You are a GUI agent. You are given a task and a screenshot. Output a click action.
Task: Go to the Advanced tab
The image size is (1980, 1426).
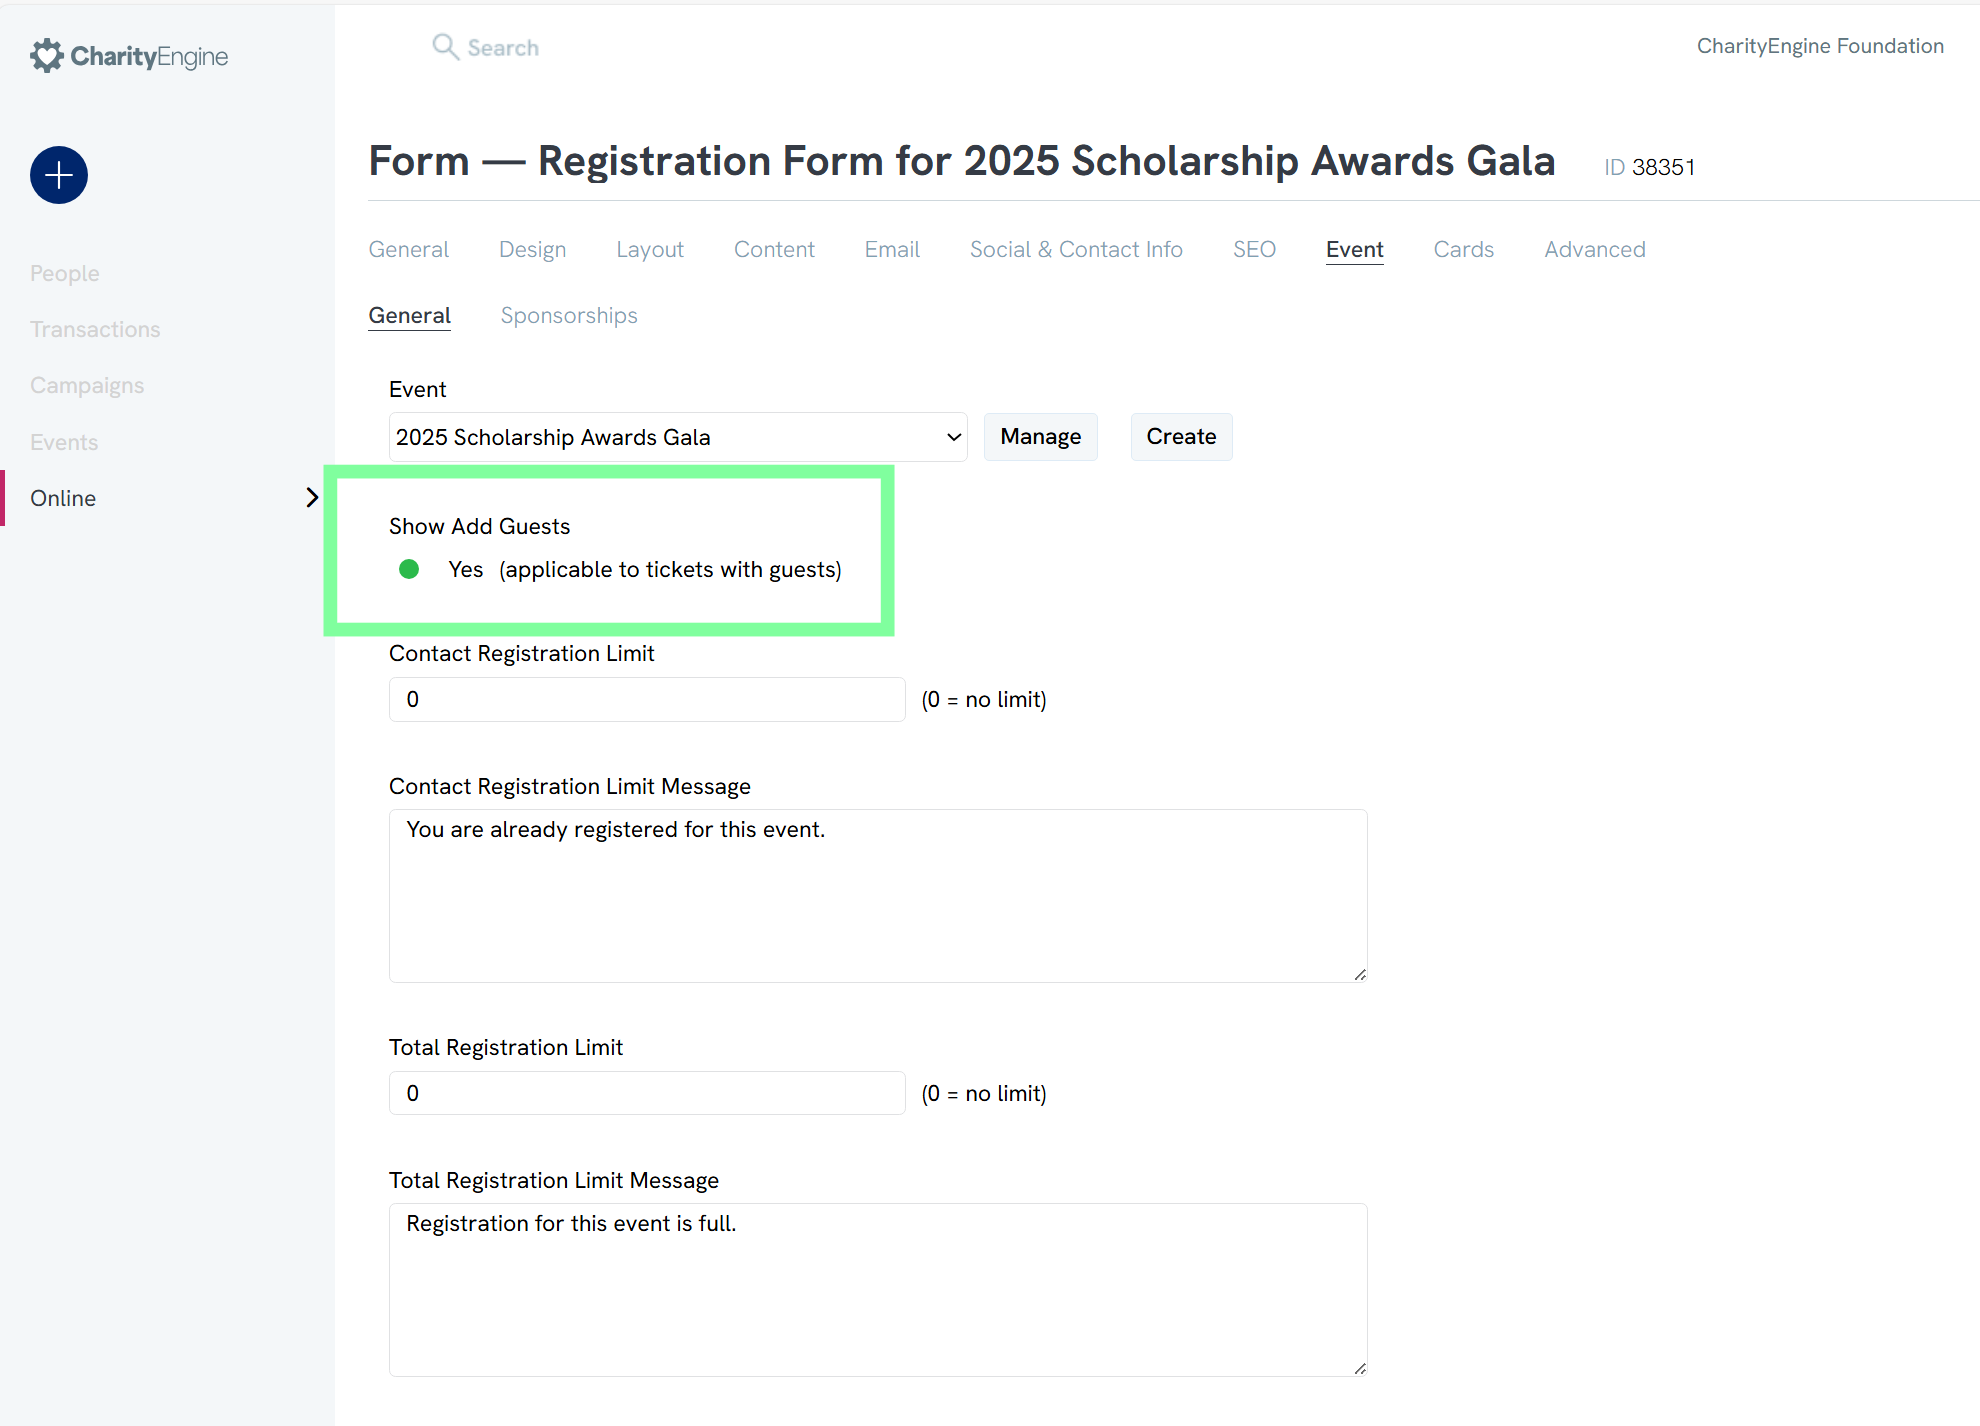(1594, 249)
